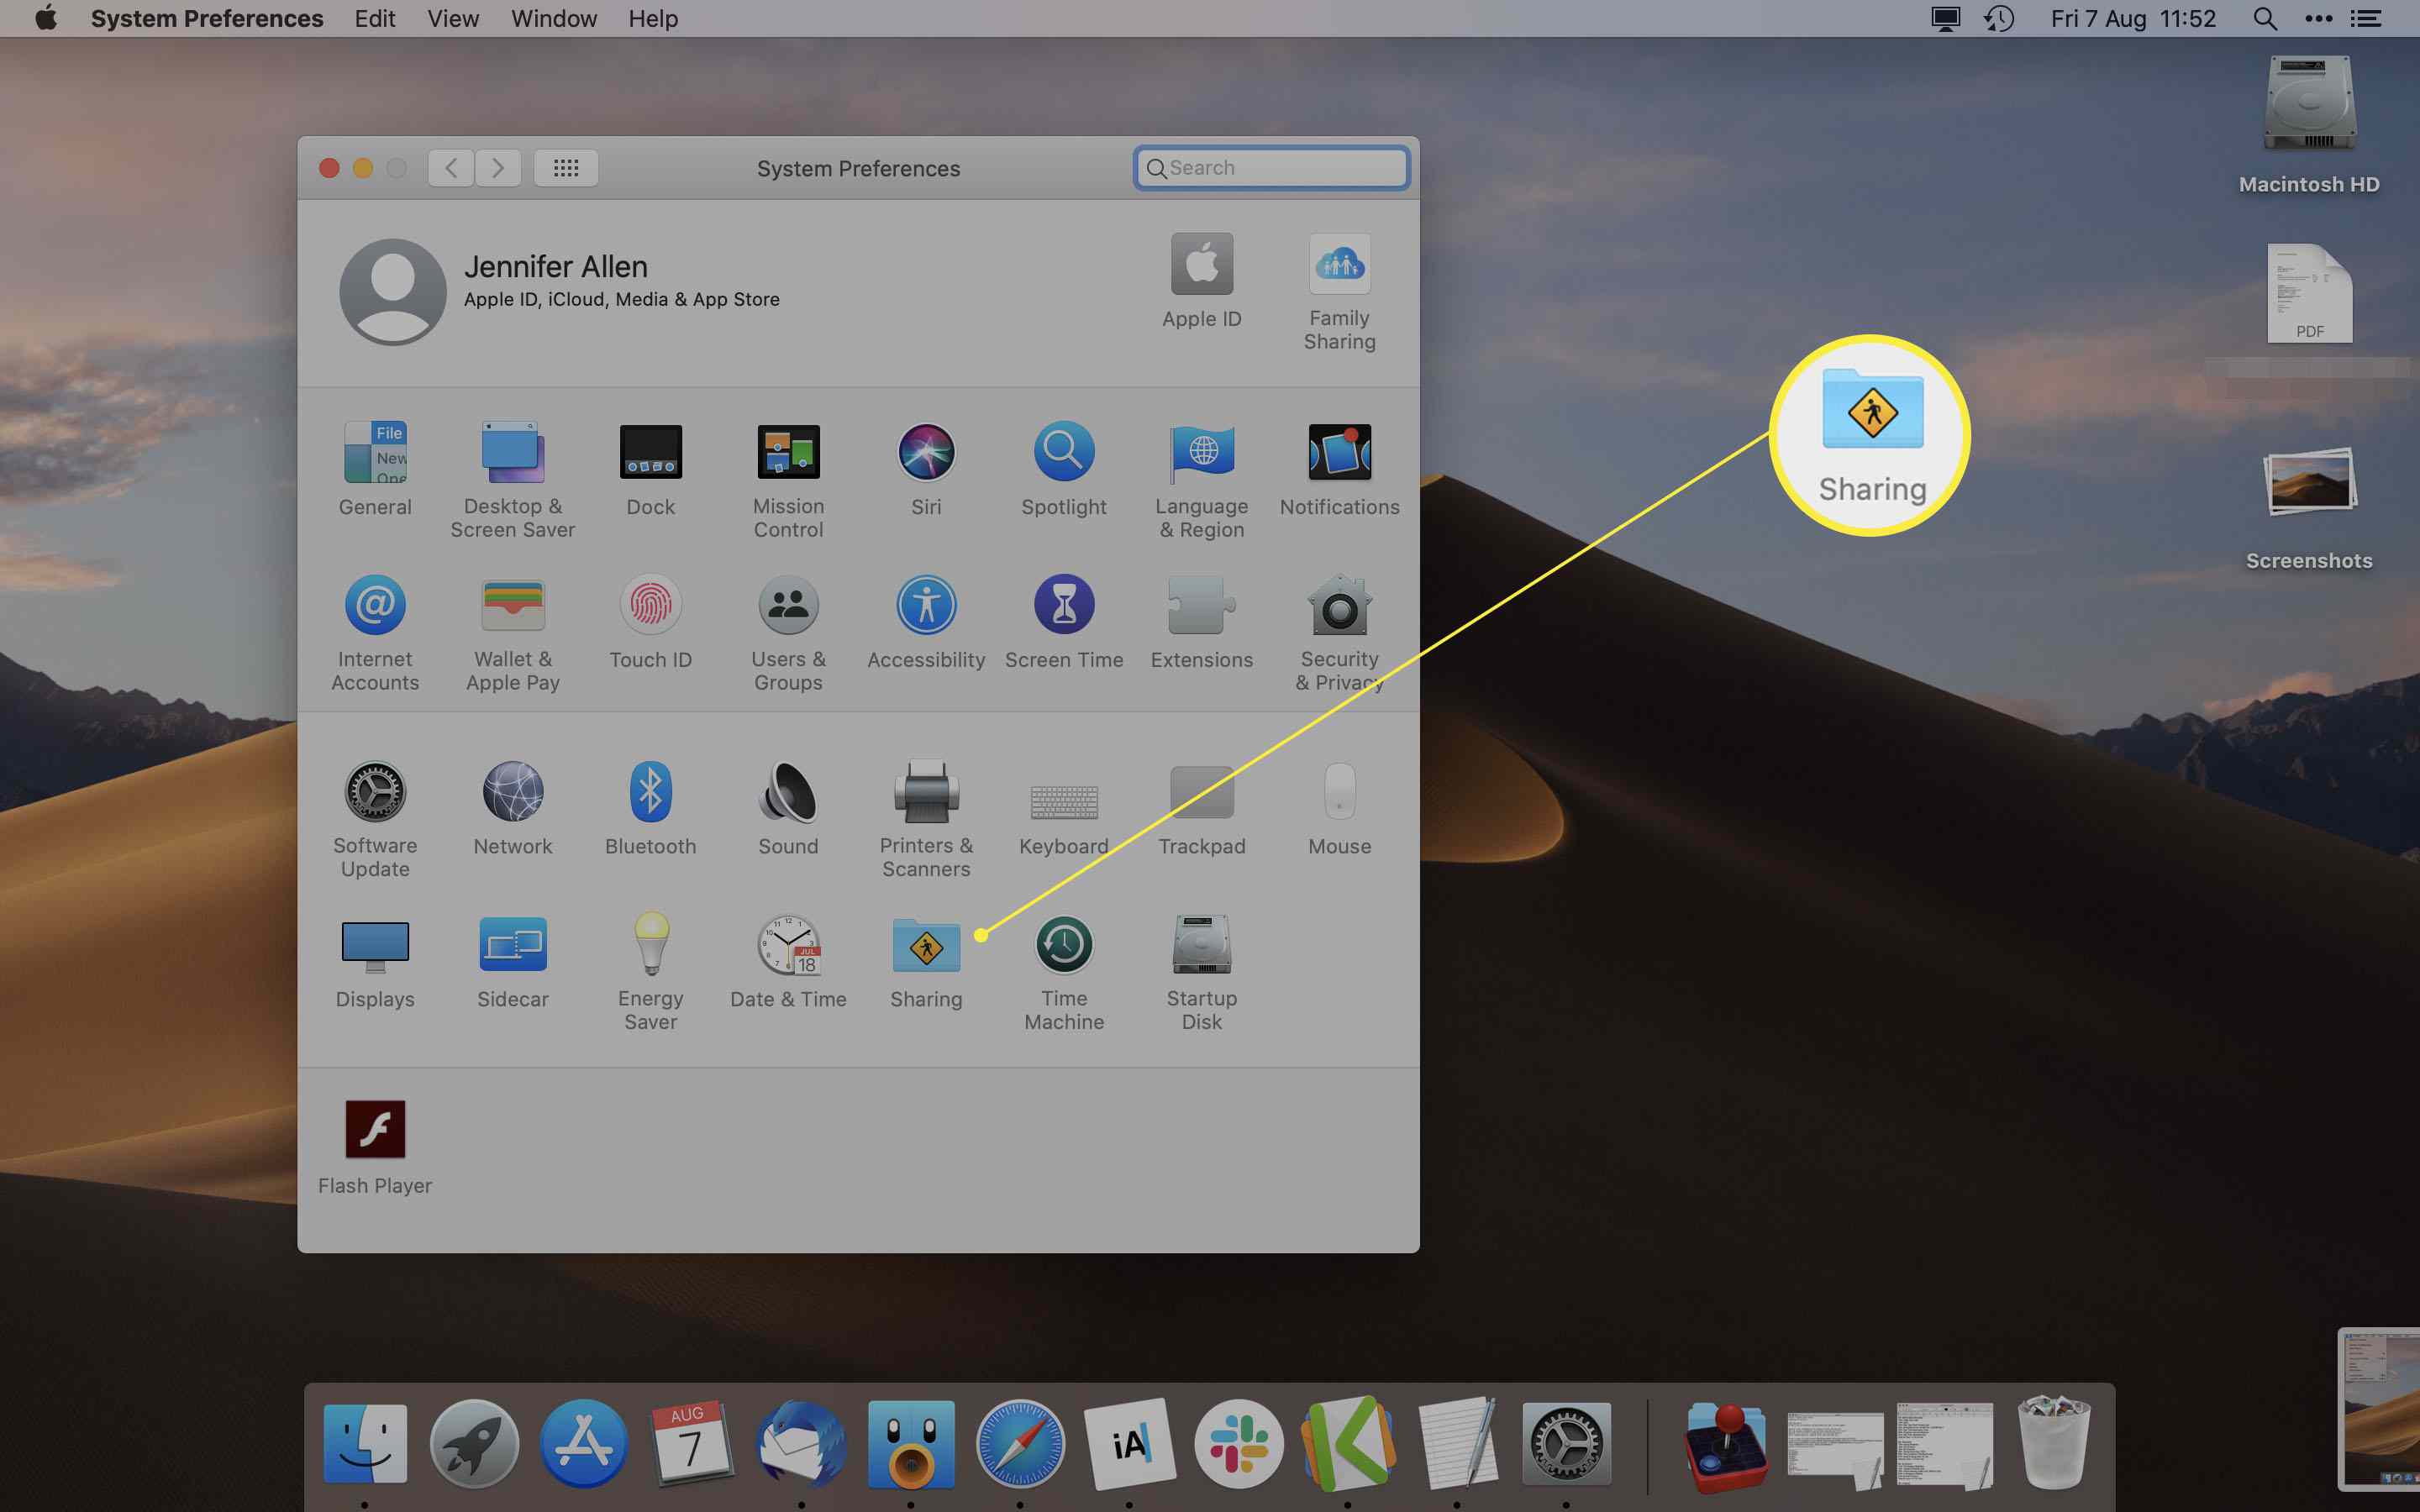Launch Launchpad from the Dock
This screenshot has height=1512, width=2420.
(x=474, y=1444)
